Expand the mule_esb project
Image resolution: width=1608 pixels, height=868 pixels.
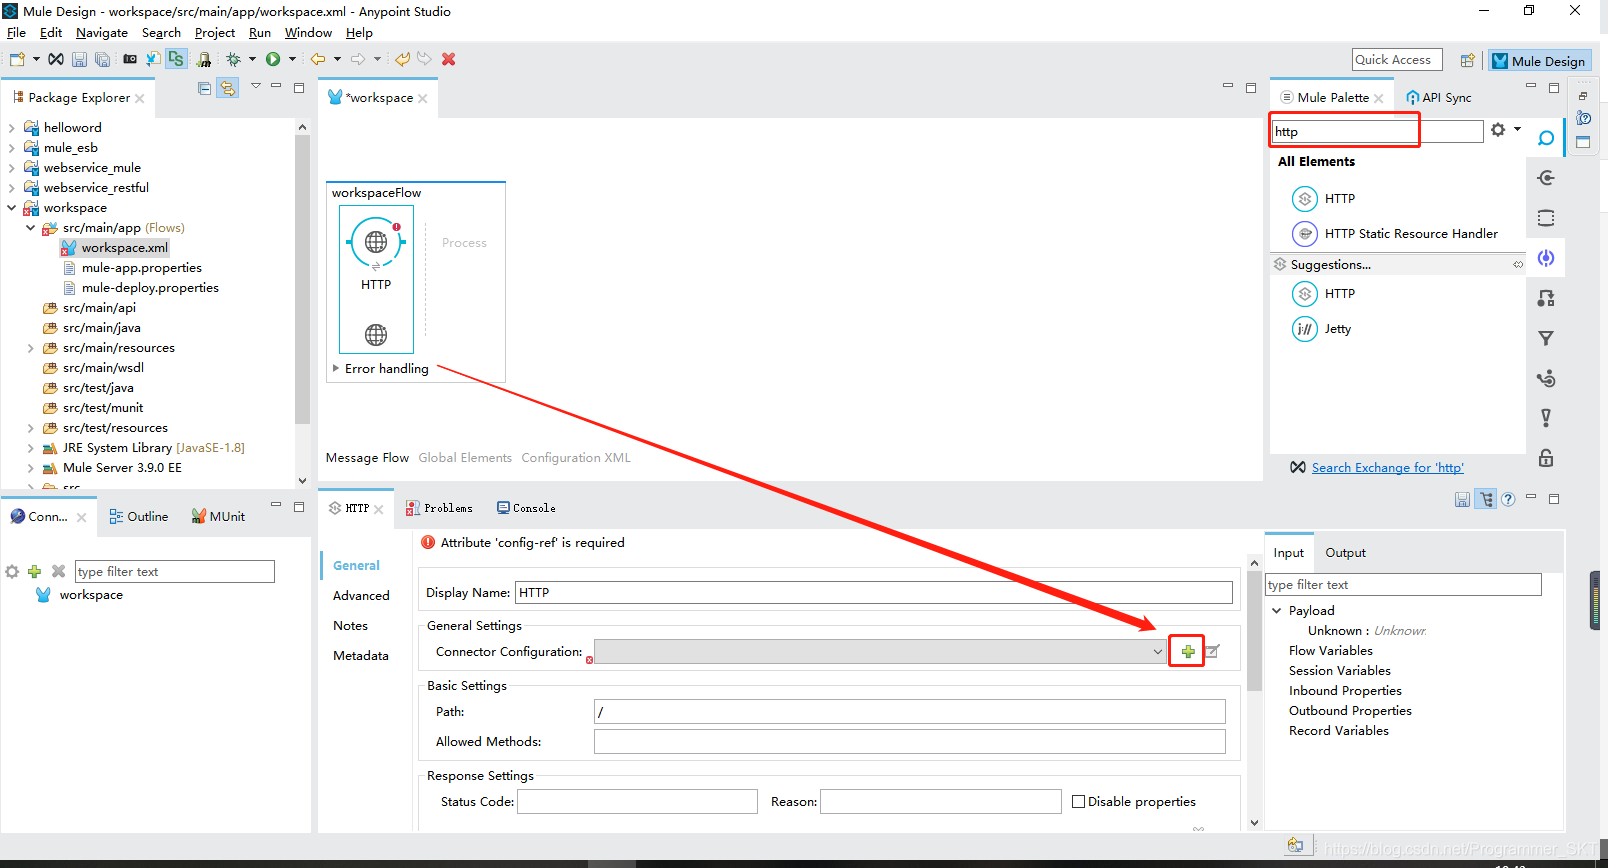point(11,148)
